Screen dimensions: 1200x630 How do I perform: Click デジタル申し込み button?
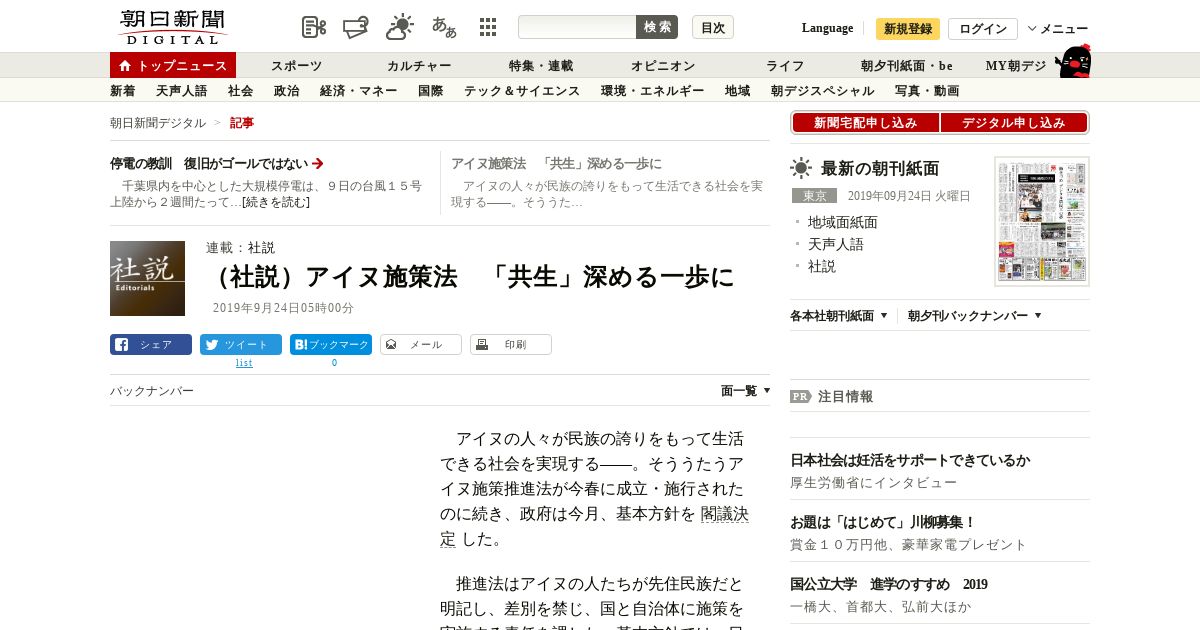coord(1014,123)
